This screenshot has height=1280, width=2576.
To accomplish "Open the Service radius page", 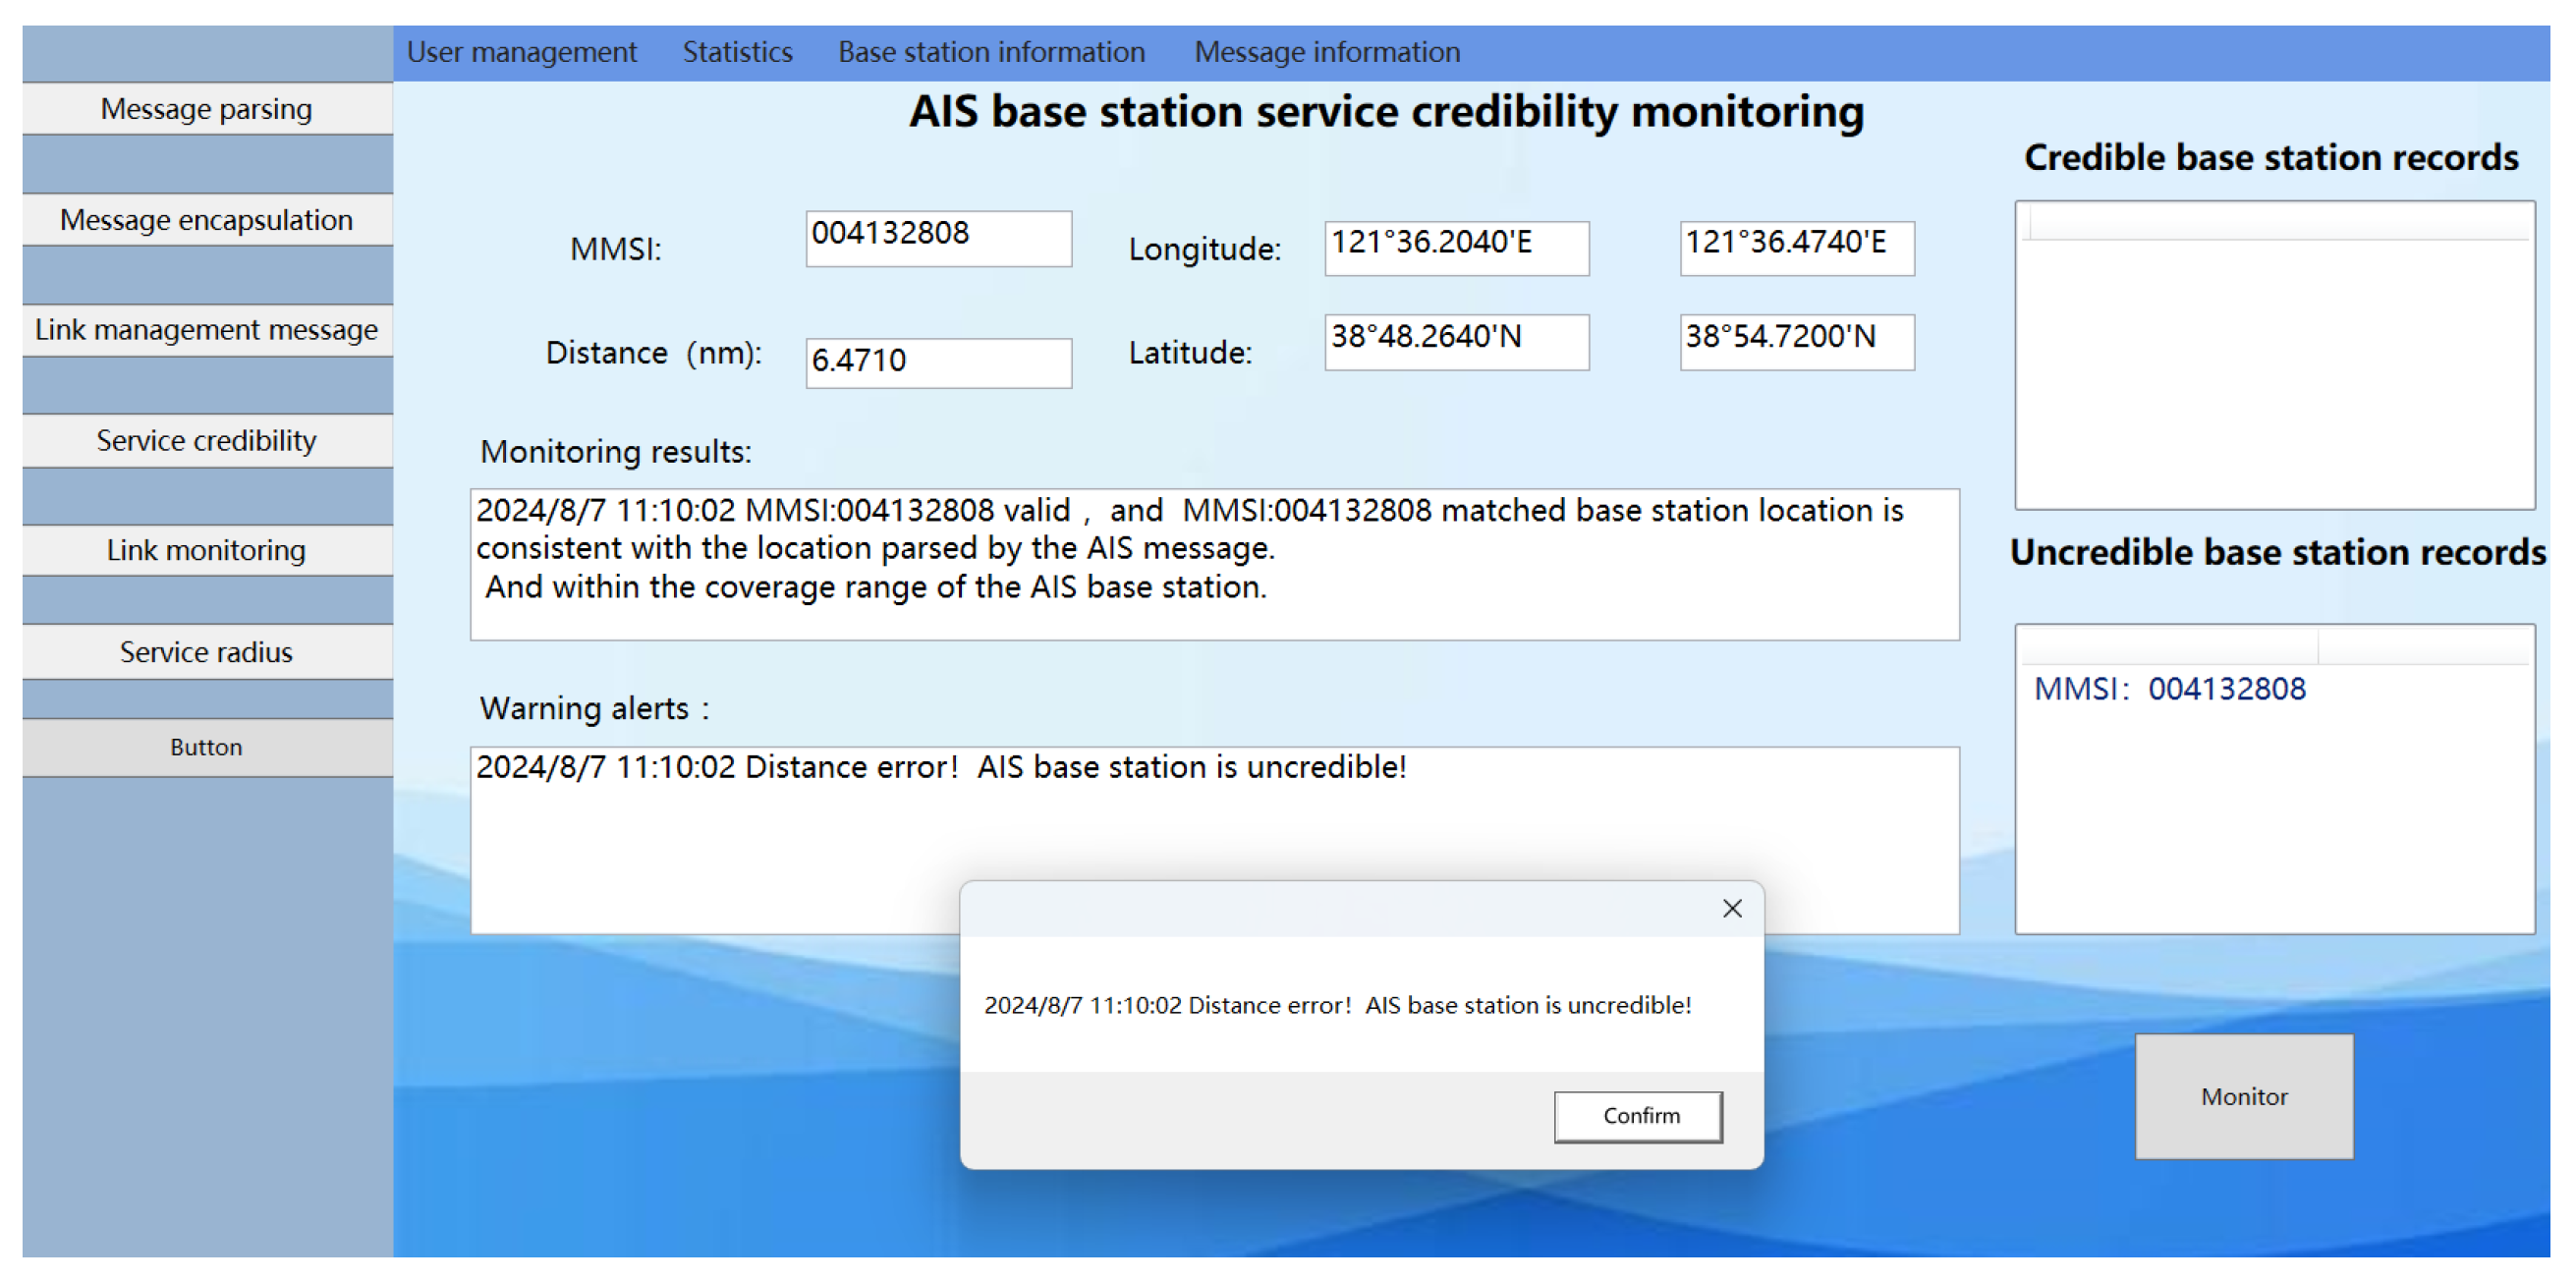I will 207,652.
